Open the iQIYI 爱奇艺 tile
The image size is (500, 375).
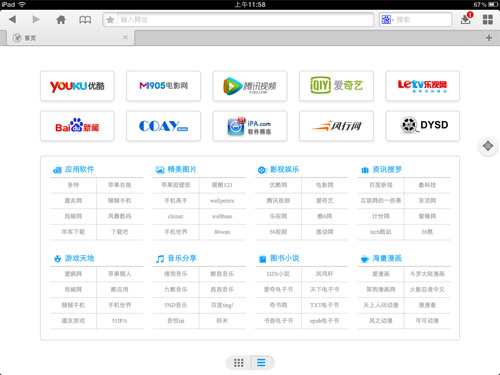(336, 86)
